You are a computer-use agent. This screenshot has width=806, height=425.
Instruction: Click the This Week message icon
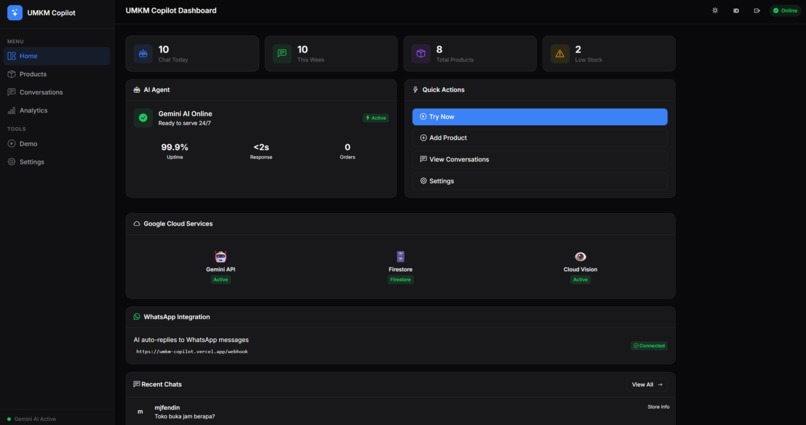coord(282,53)
